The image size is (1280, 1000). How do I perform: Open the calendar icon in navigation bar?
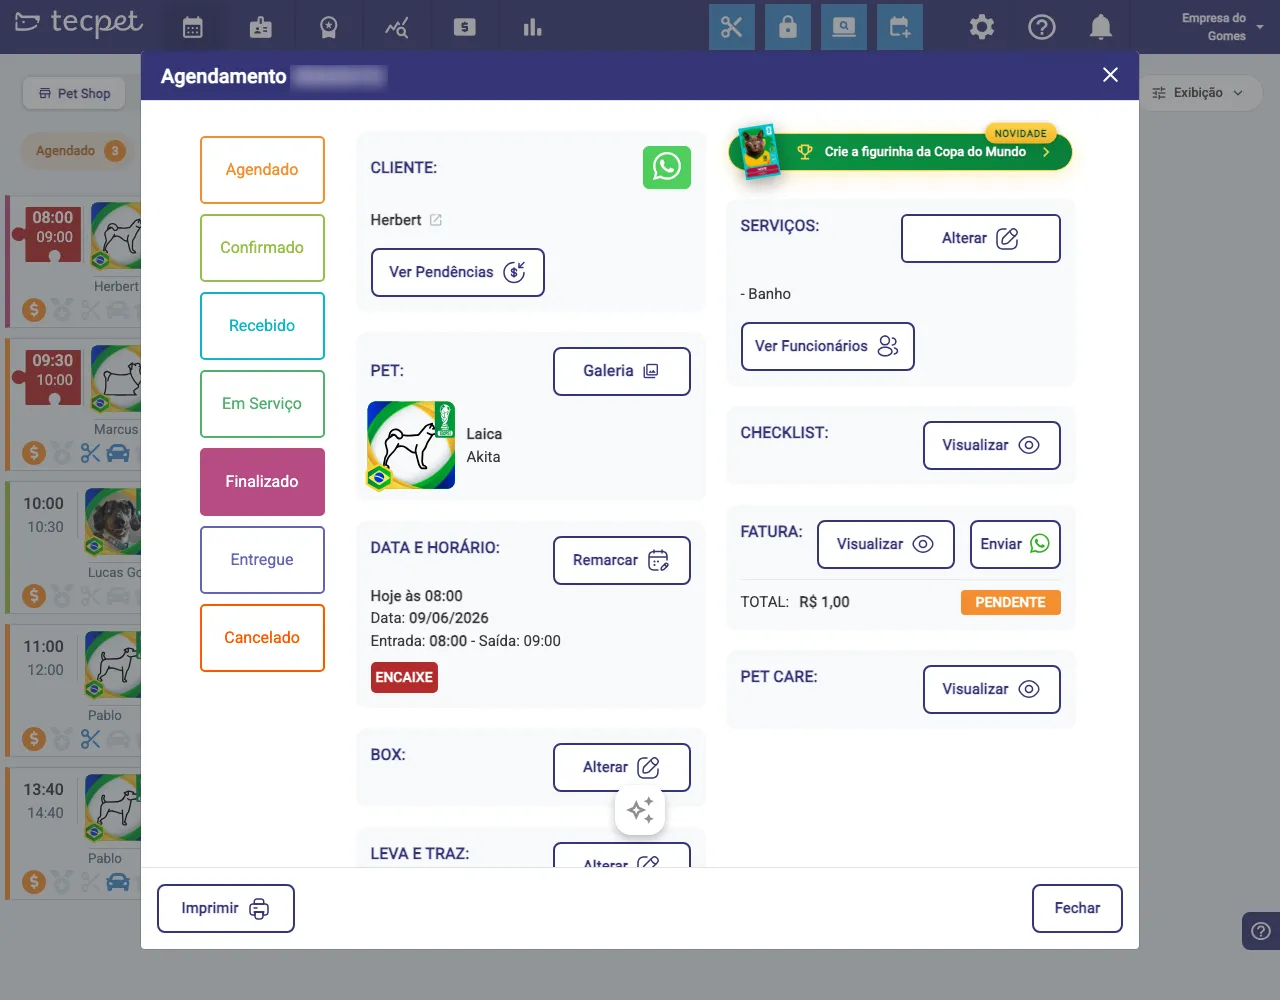tap(193, 28)
